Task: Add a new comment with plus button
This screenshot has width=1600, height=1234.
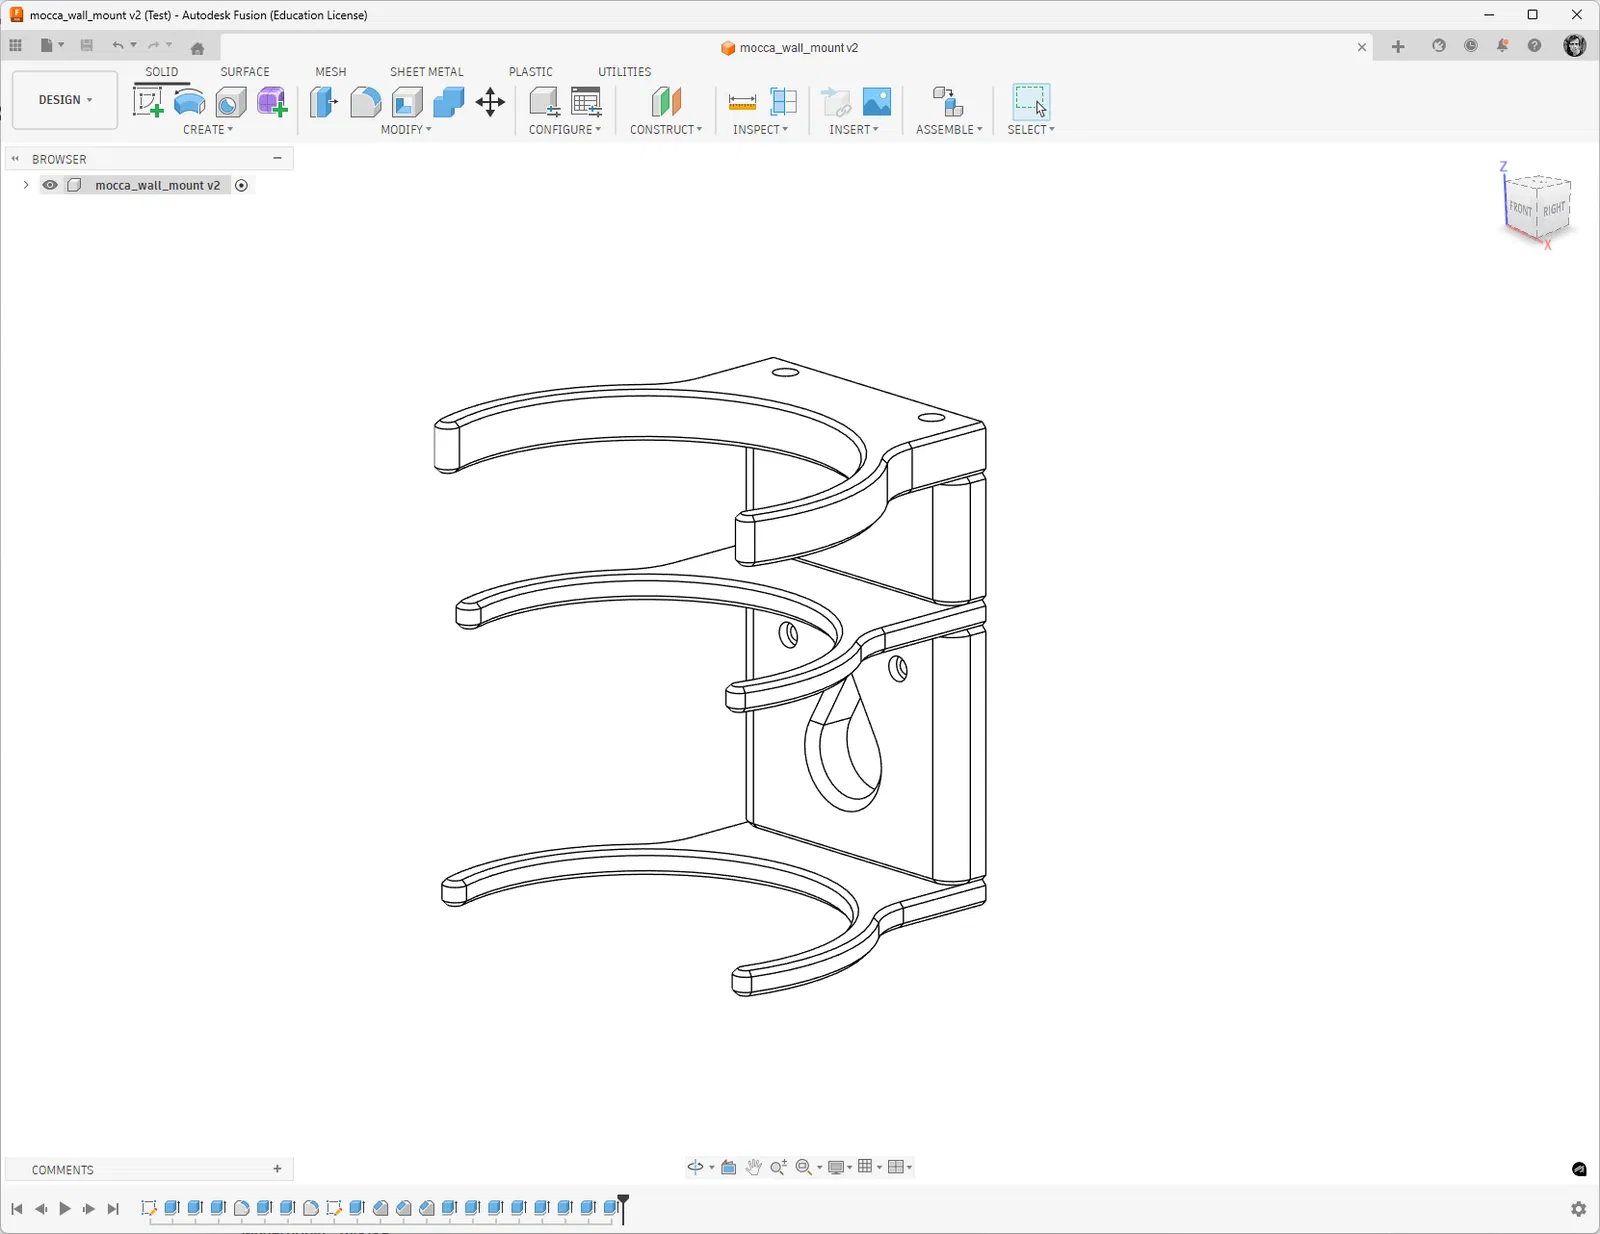Action: (x=277, y=1169)
